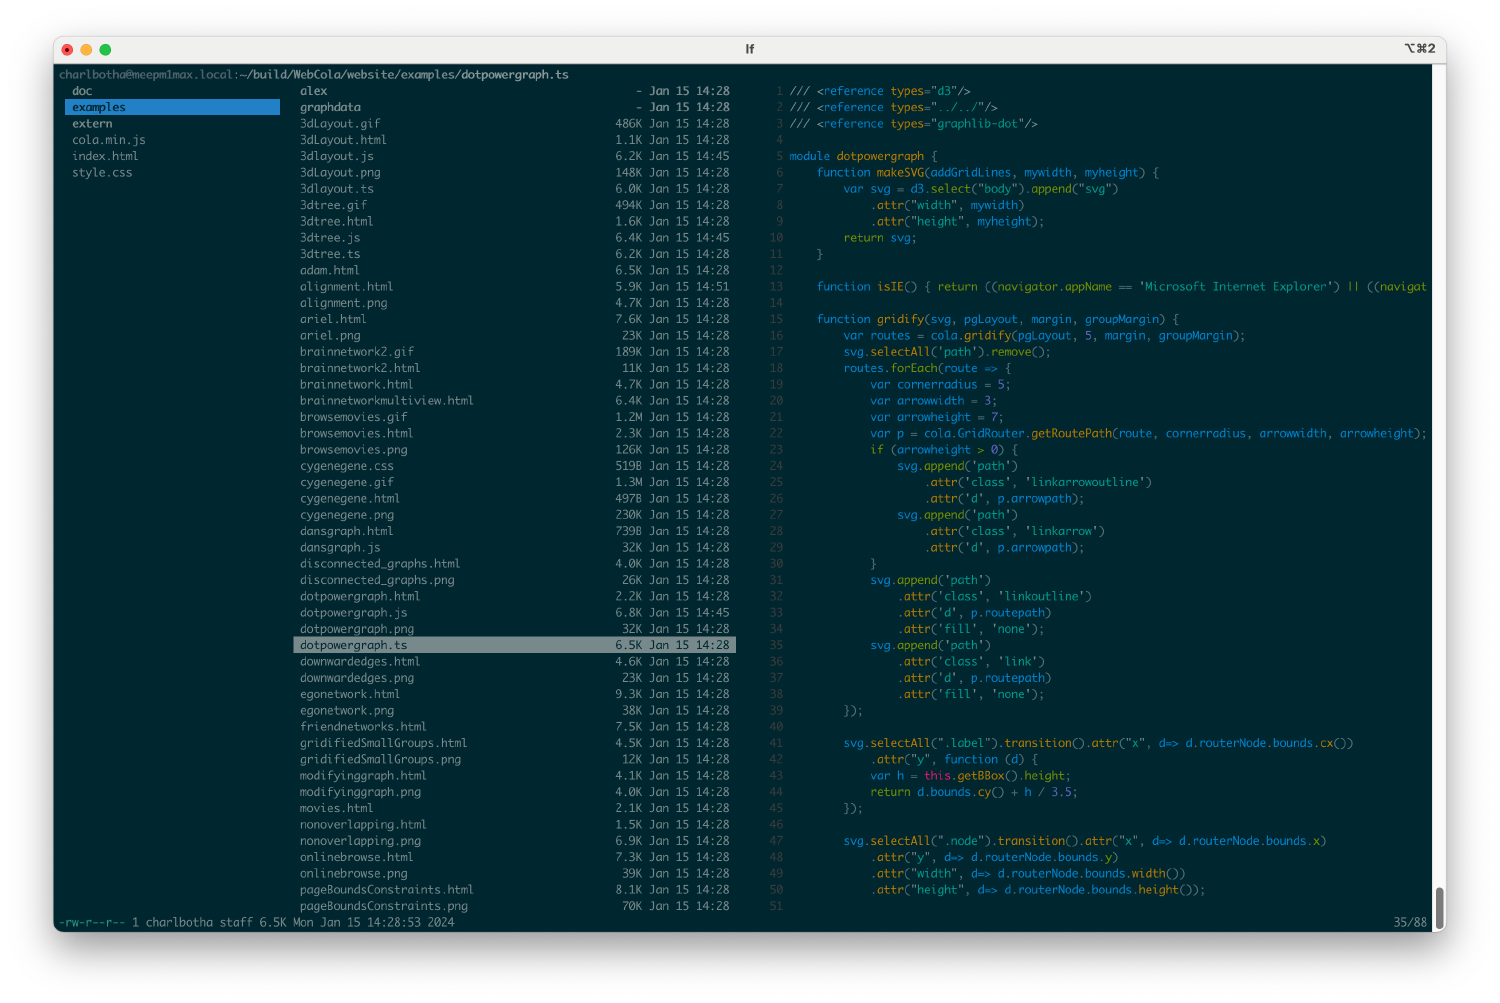Select the "cola.min.js" file
The image size is (1500, 1003).
[108, 140]
